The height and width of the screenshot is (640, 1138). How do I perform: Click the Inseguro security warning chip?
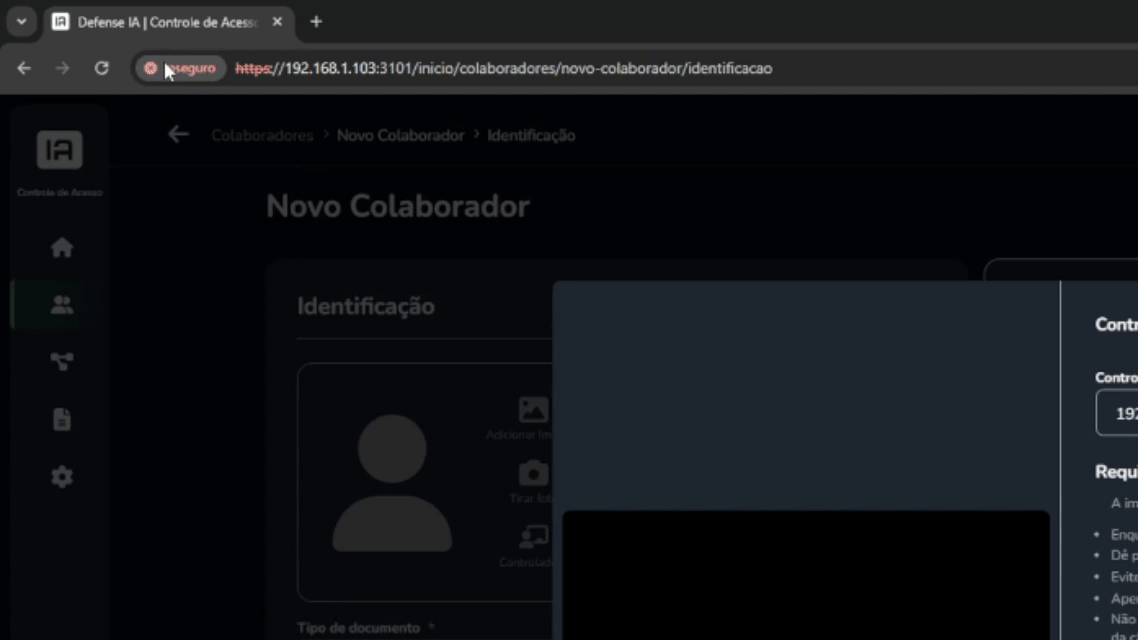click(180, 68)
